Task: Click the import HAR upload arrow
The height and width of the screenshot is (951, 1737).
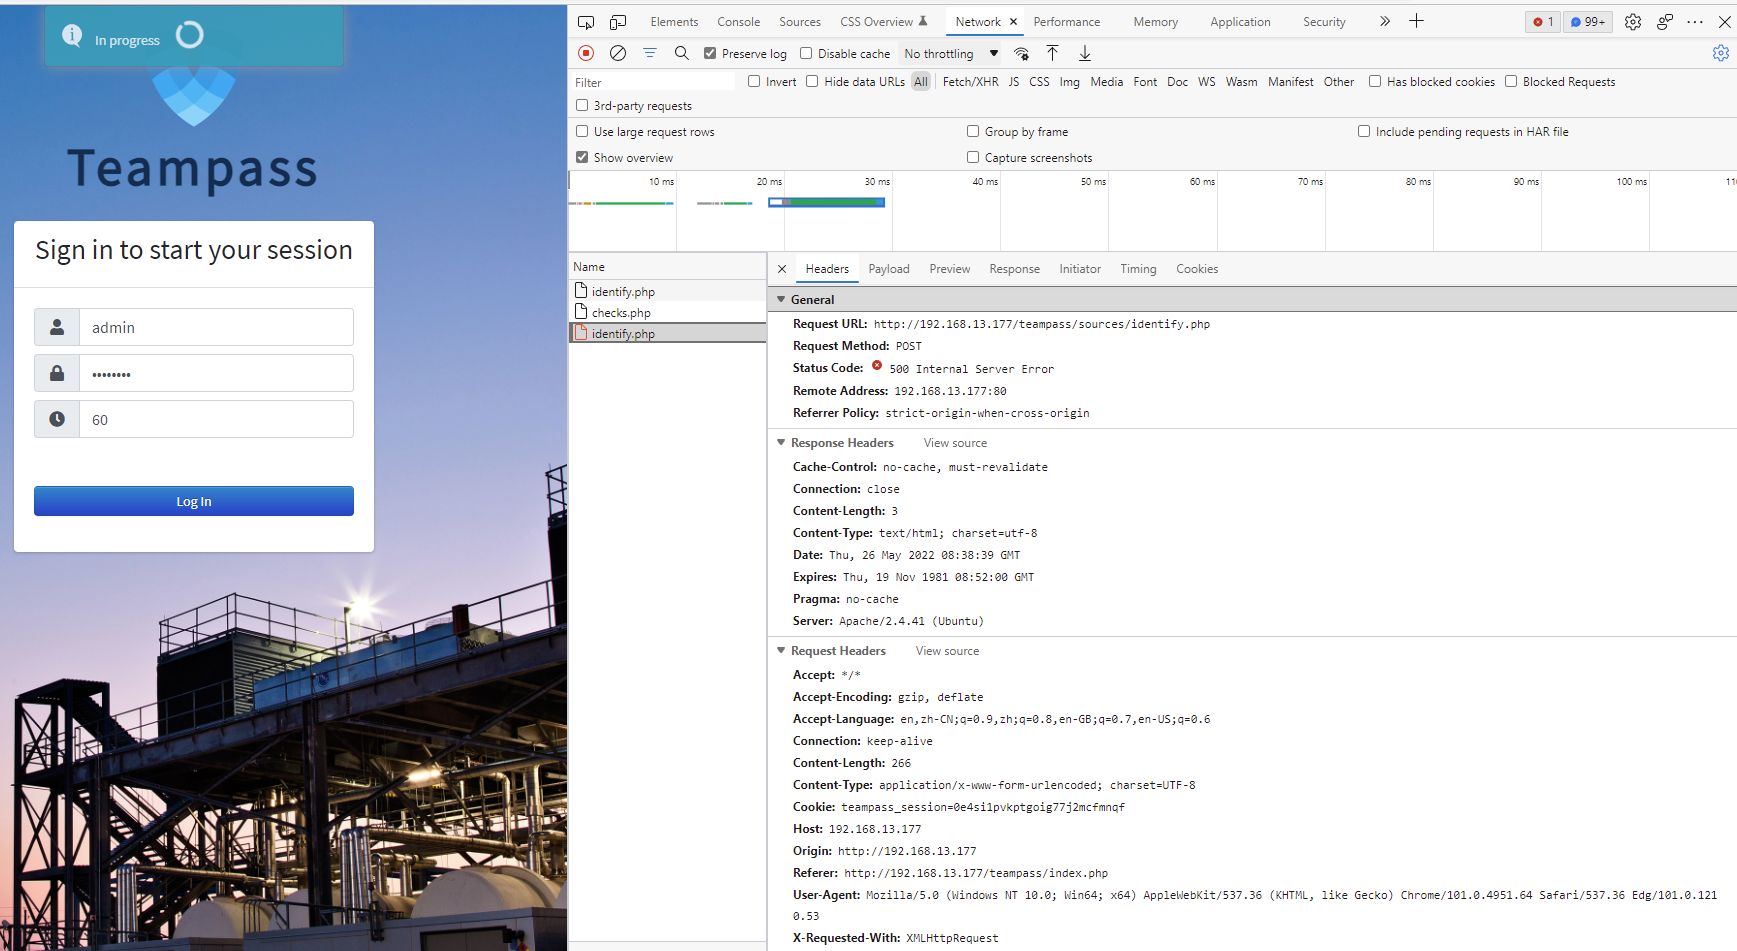Action: coord(1052,53)
